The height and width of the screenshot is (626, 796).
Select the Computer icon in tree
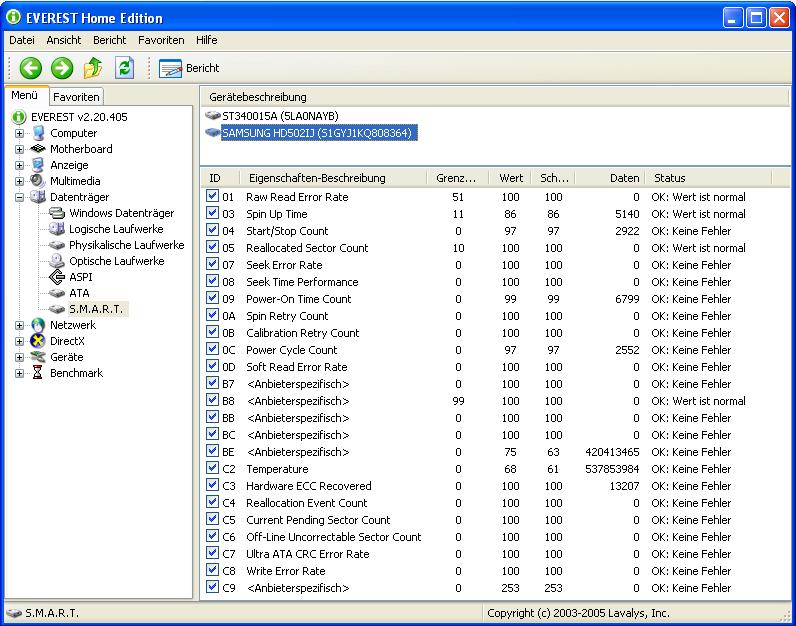tap(38, 133)
